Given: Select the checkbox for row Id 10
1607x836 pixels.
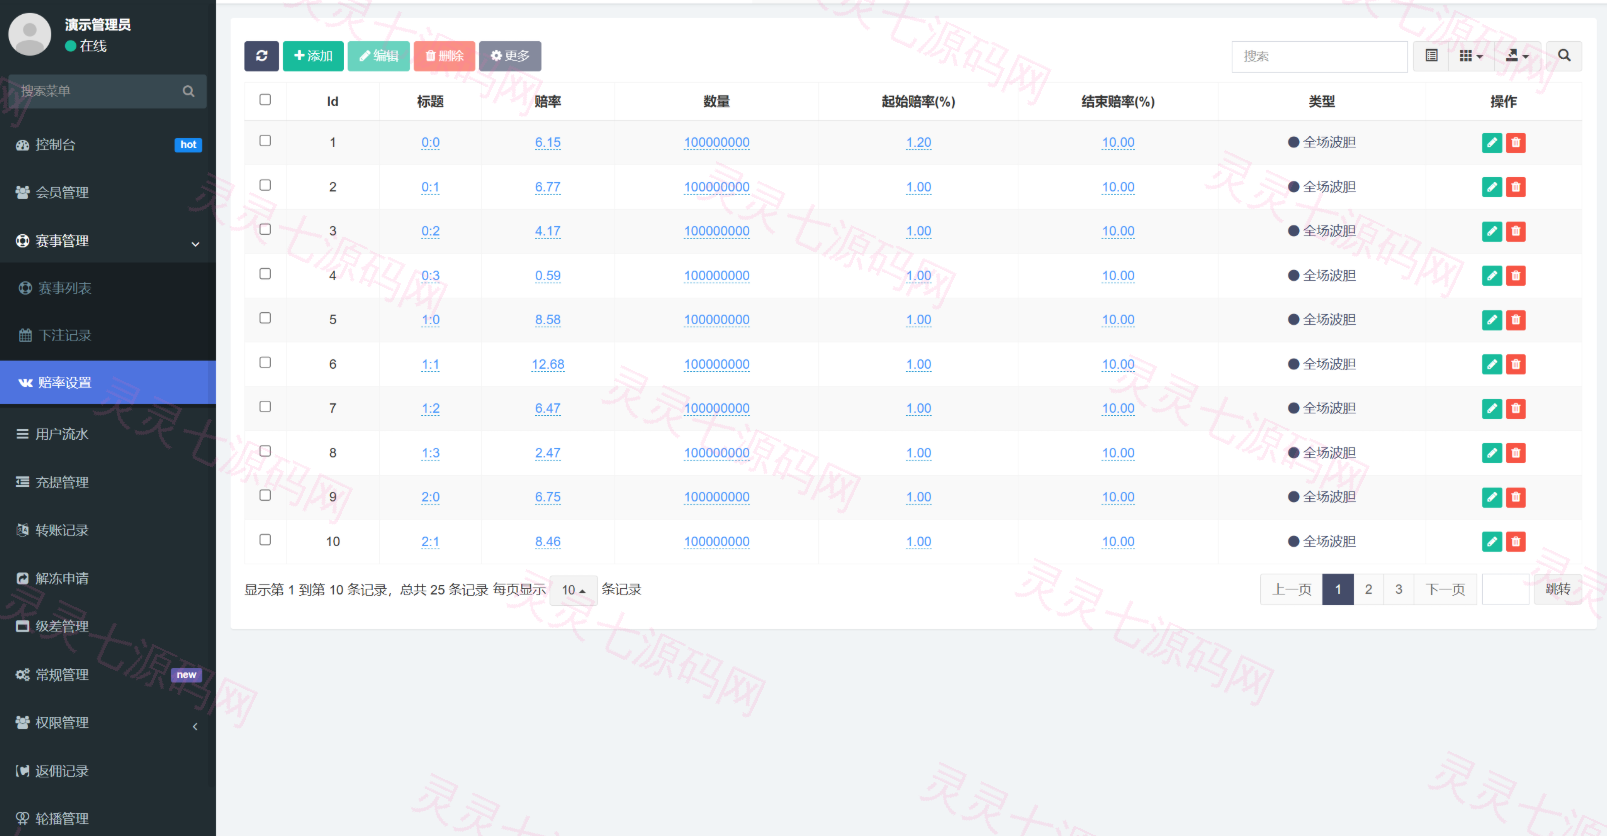Looking at the screenshot, I should click(x=265, y=540).
